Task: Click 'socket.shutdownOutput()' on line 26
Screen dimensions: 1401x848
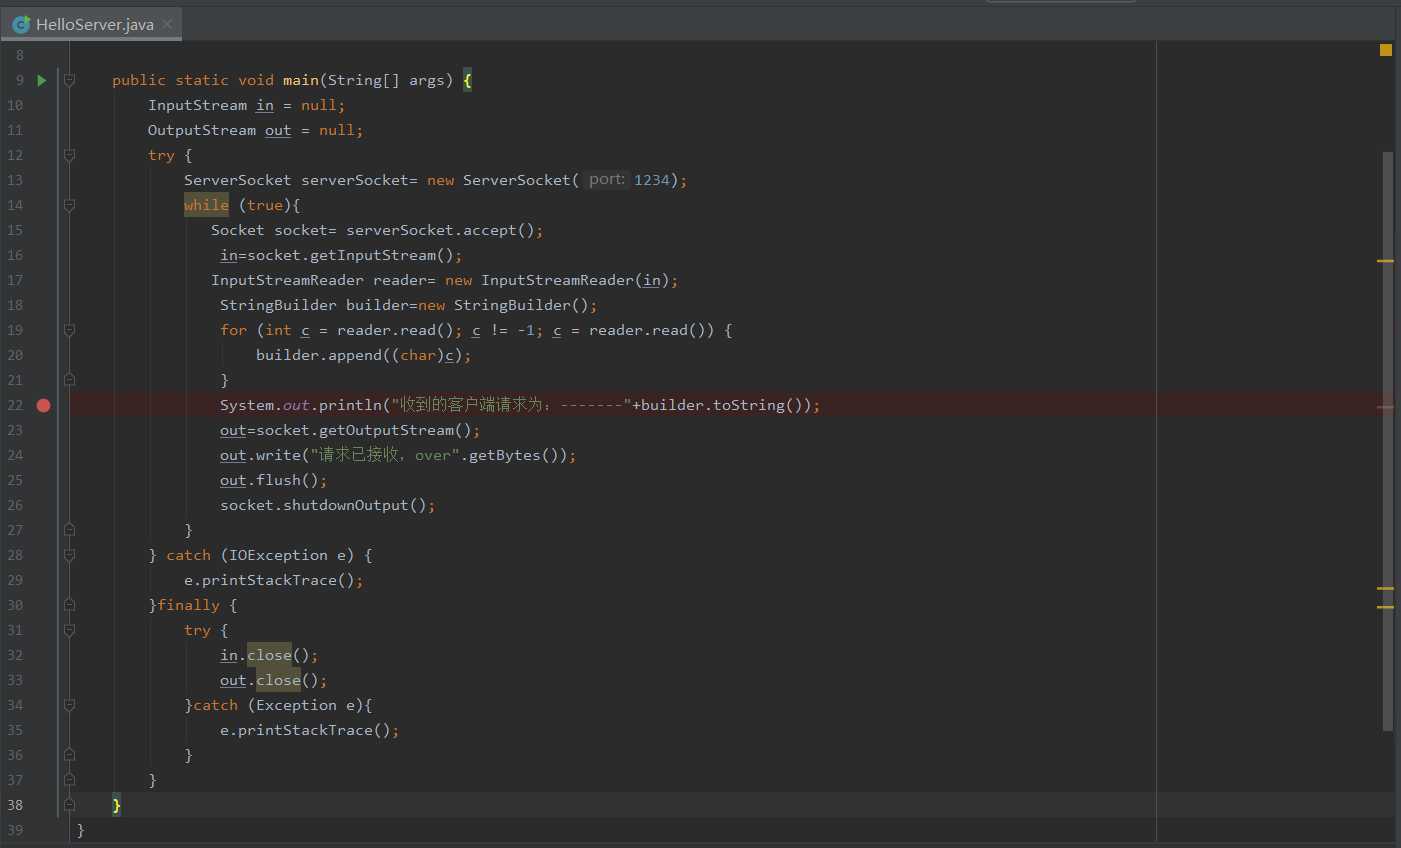Action: 323,505
